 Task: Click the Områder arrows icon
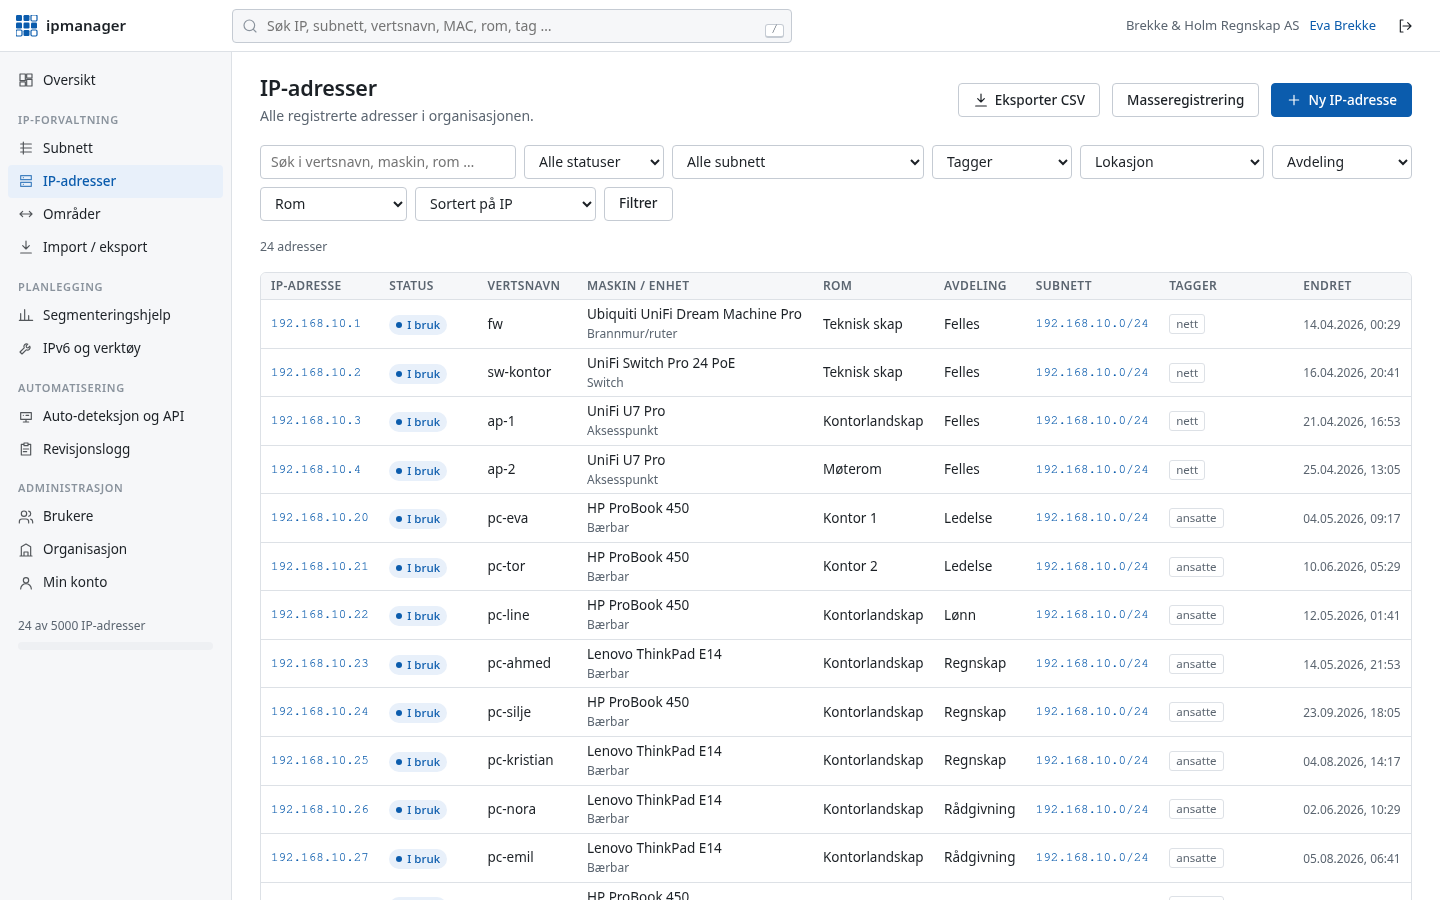[x=26, y=214]
